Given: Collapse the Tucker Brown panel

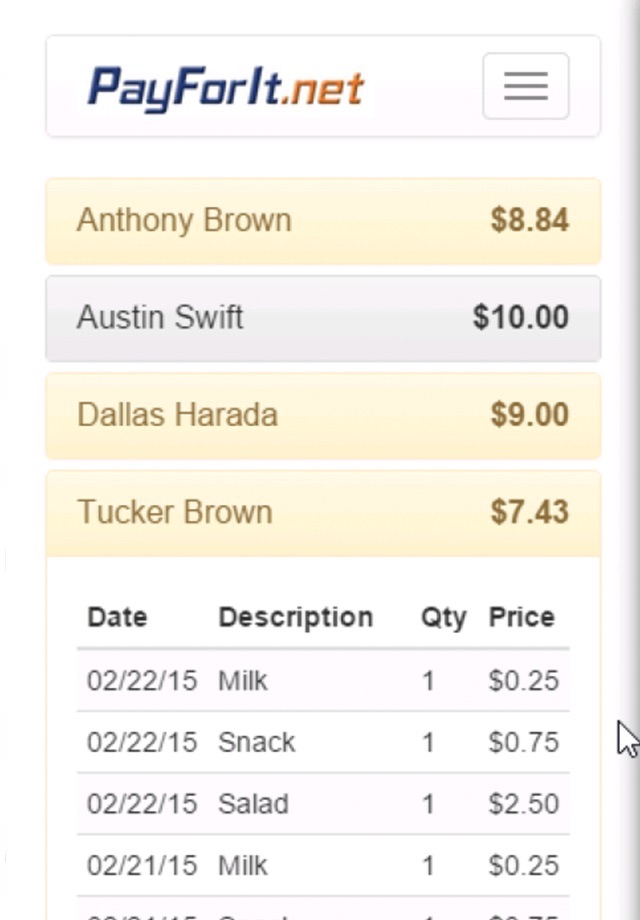Looking at the screenshot, I should 175,512.
